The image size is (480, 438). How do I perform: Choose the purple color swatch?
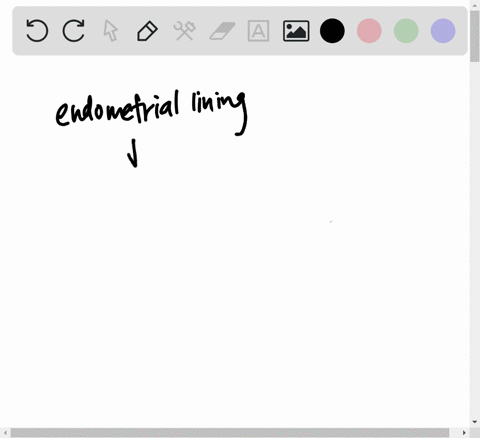443,31
